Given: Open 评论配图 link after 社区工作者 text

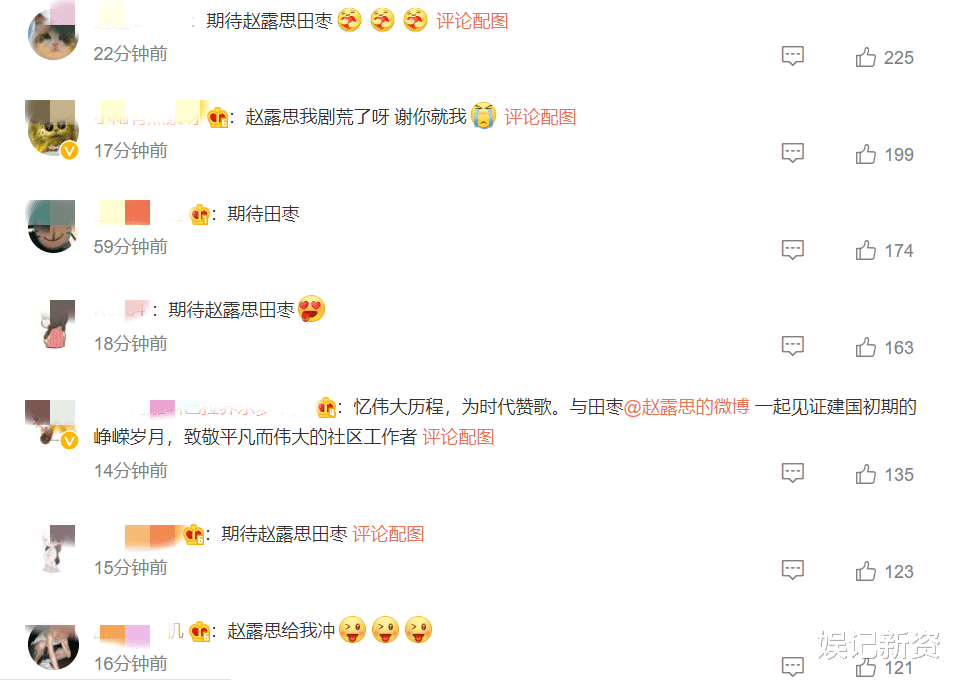Looking at the screenshot, I should 458,437.
